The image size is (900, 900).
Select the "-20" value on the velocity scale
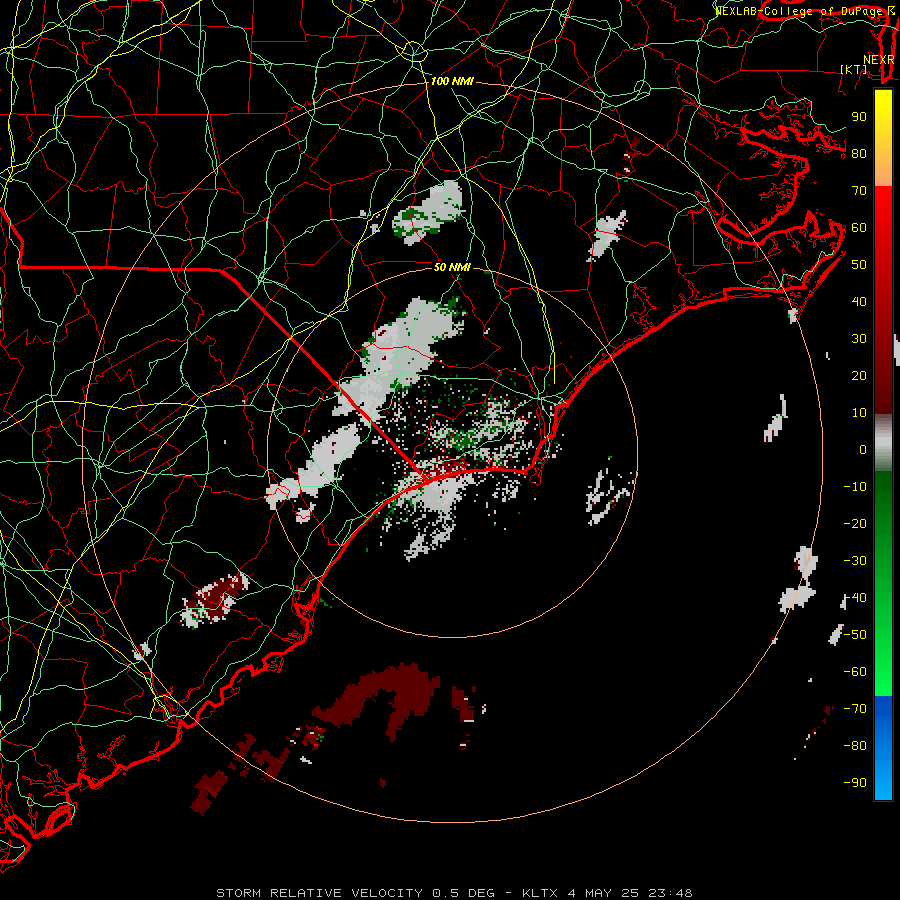click(x=855, y=524)
